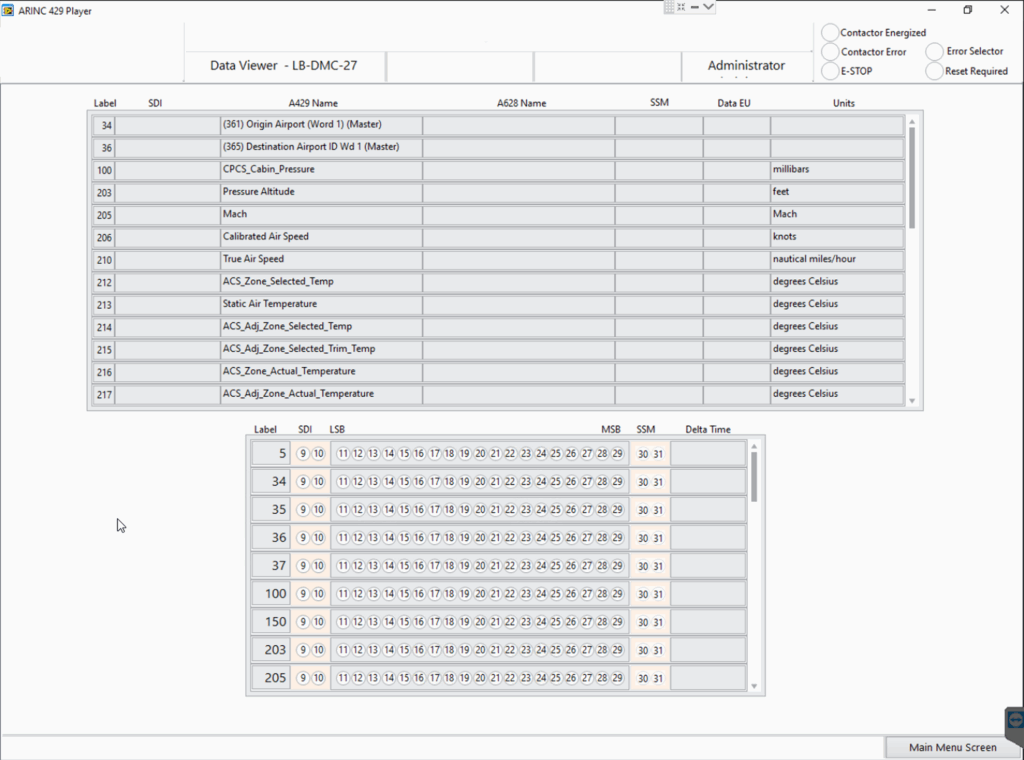Image resolution: width=1024 pixels, height=760 pixels.
Task: Click label 217 cell in top table
Action: coord(104,394)
